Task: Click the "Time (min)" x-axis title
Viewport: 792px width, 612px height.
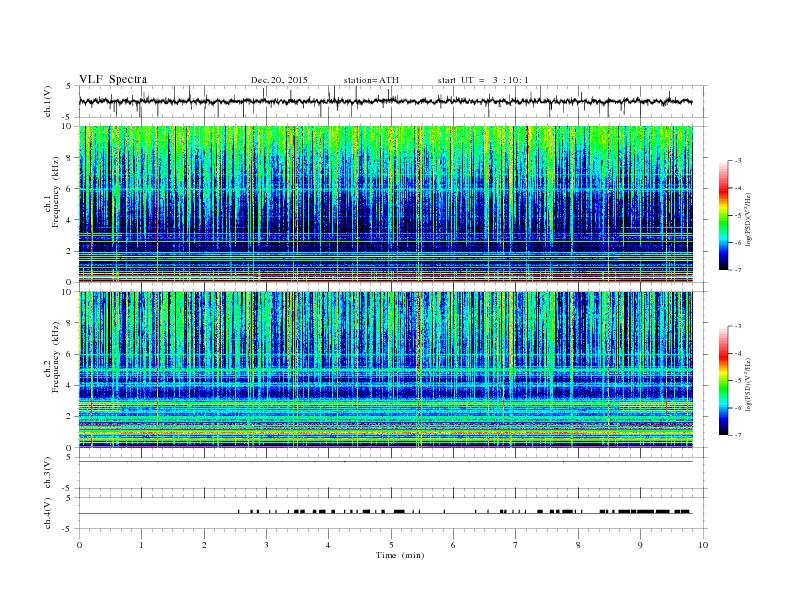Action: tap(400, 555)
